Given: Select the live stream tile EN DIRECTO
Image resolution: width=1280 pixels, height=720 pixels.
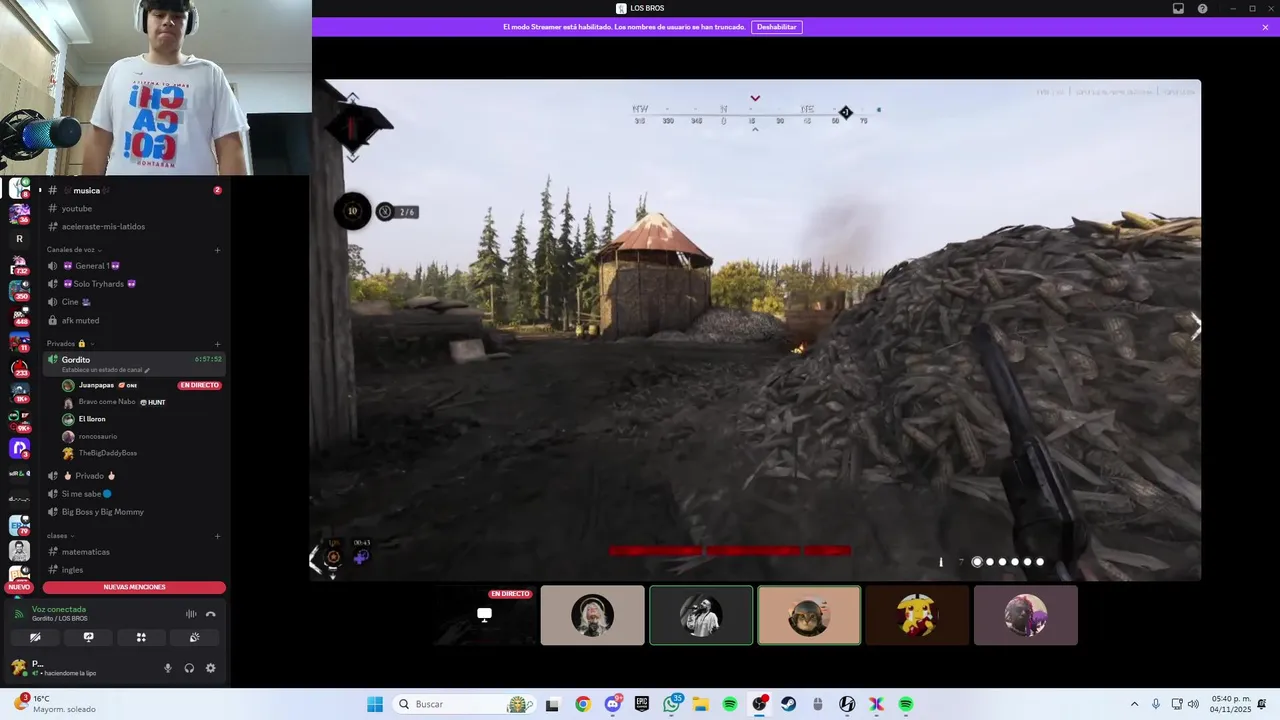Looking at the screenshot, I should [x=484, y=615].
